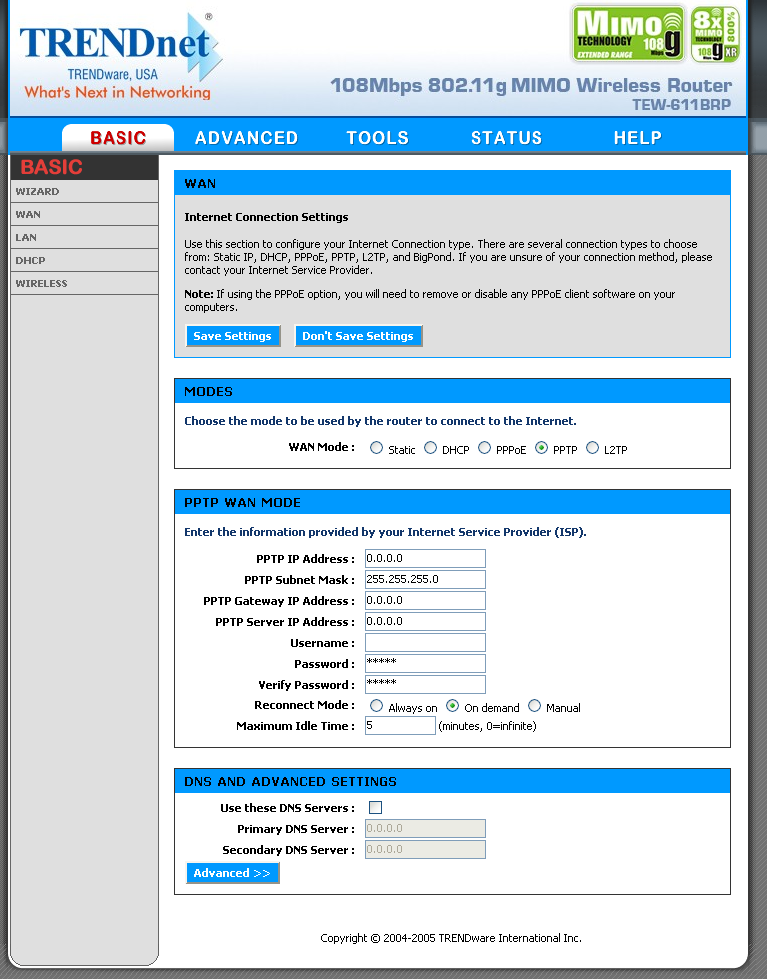Click the Password input field
Screen dimensions: 767x979
pos(425,663)
